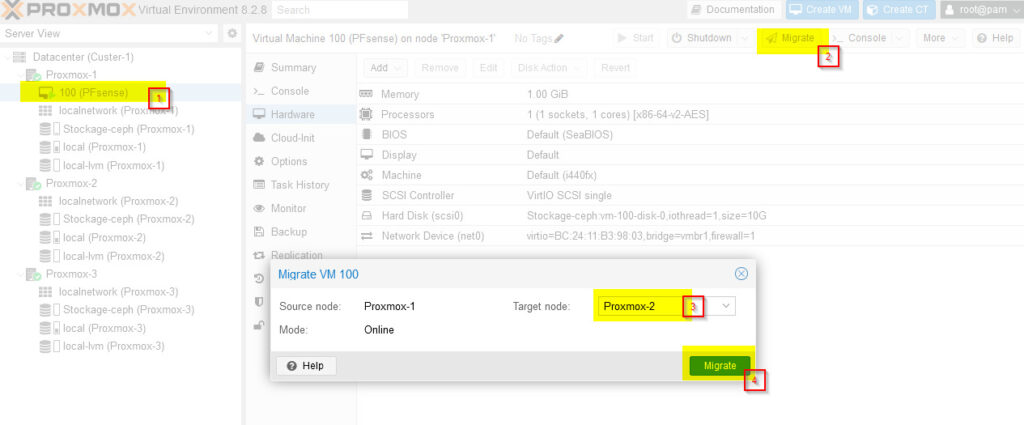Open the Cloud-Init tab
The image size is (1024, 425).
pos(293,138)
